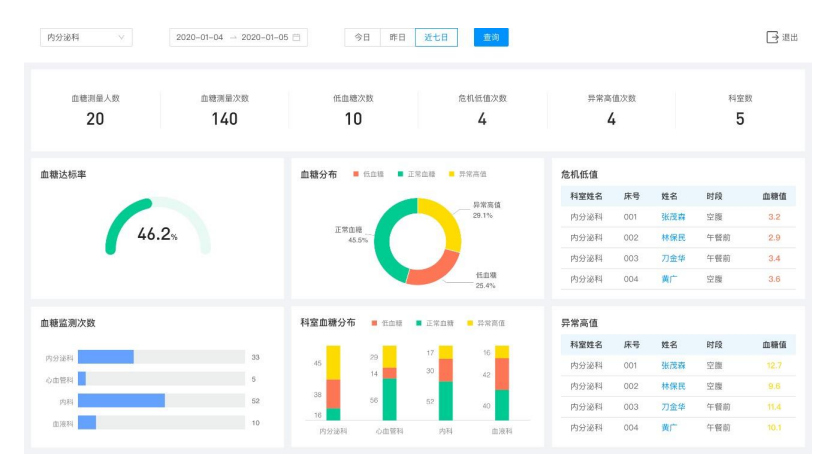Open the calendar icon in date field
The height and width of the screenshot is (476, 832).
[297, 37]
